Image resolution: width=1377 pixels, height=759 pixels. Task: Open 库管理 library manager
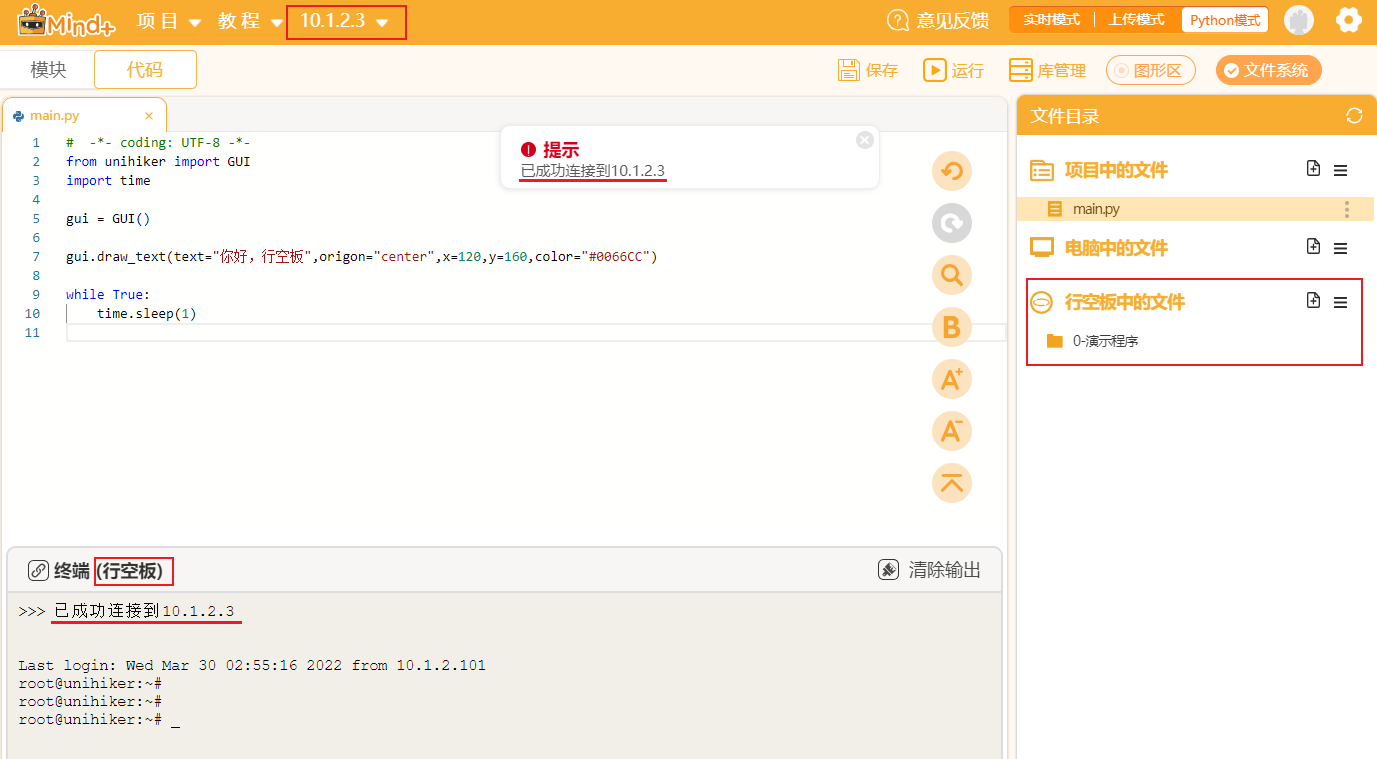pyautogui.click(x=1047, y=70)
